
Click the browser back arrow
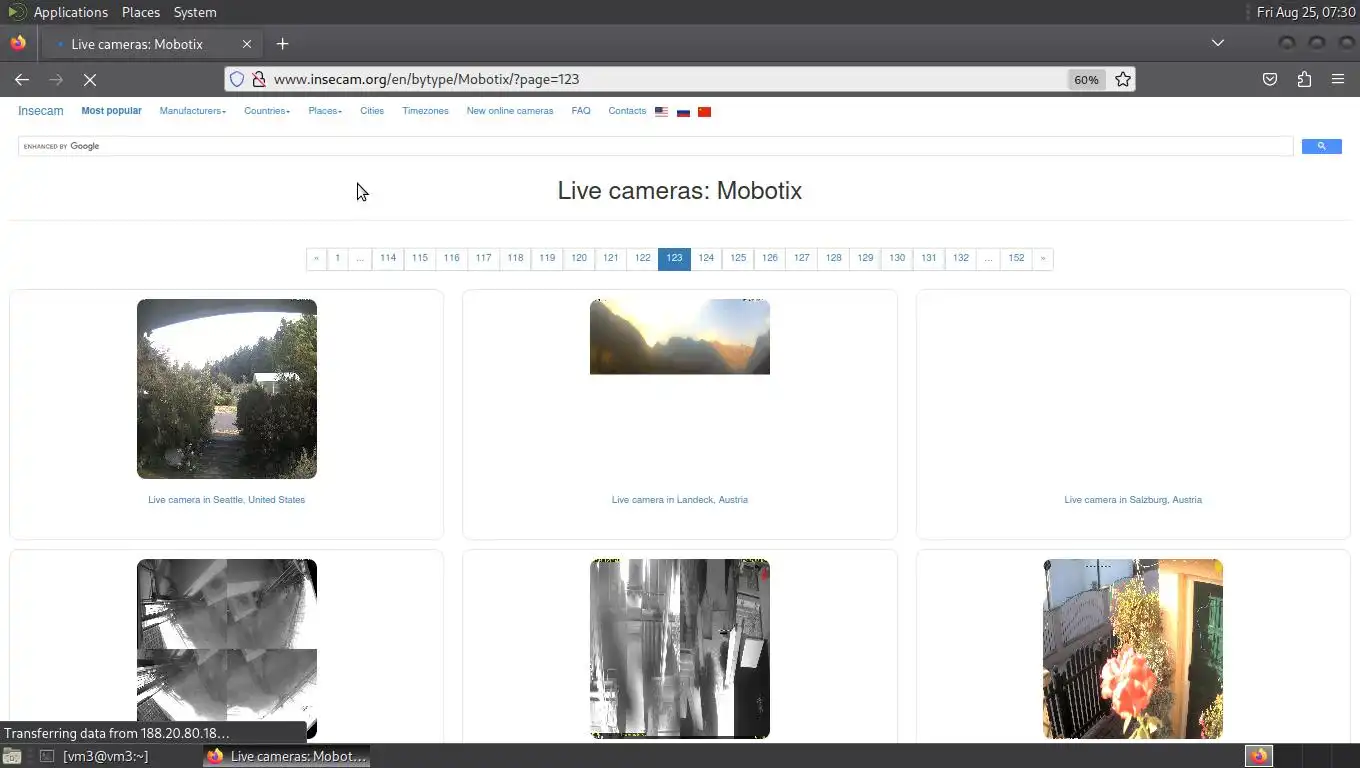click(x=22, y=79)
